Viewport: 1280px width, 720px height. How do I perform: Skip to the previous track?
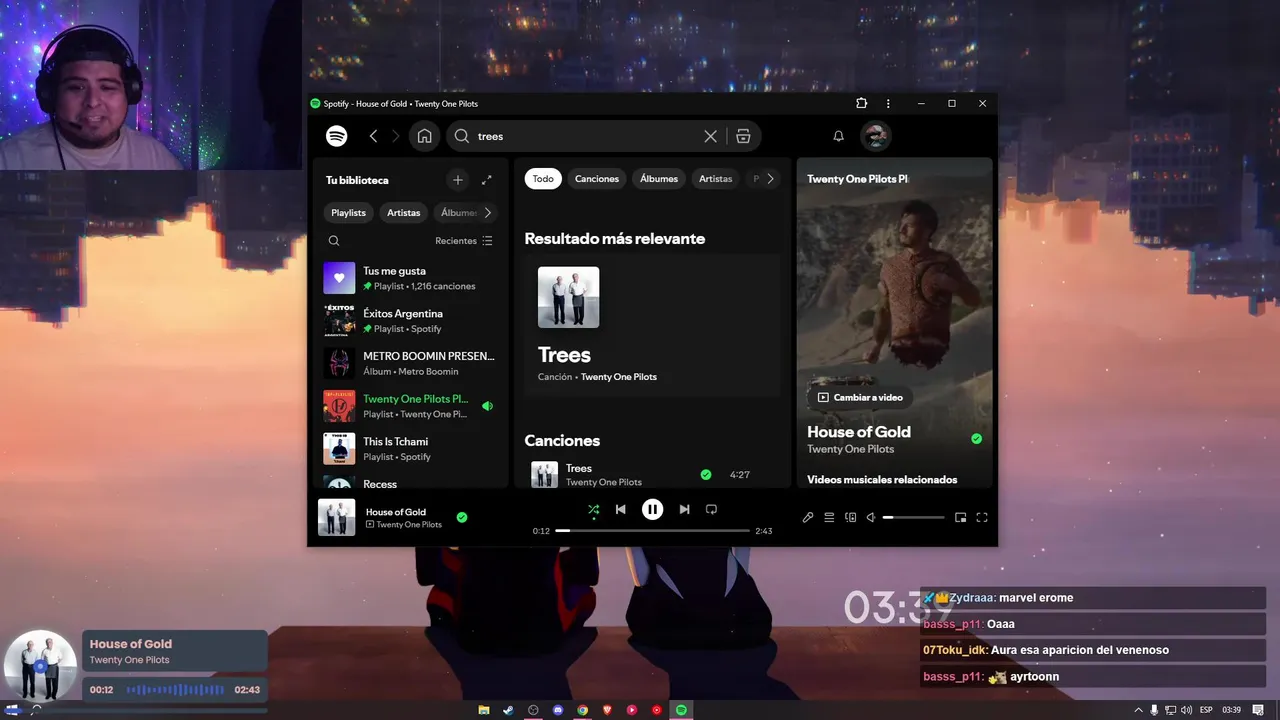coord(620,509)
